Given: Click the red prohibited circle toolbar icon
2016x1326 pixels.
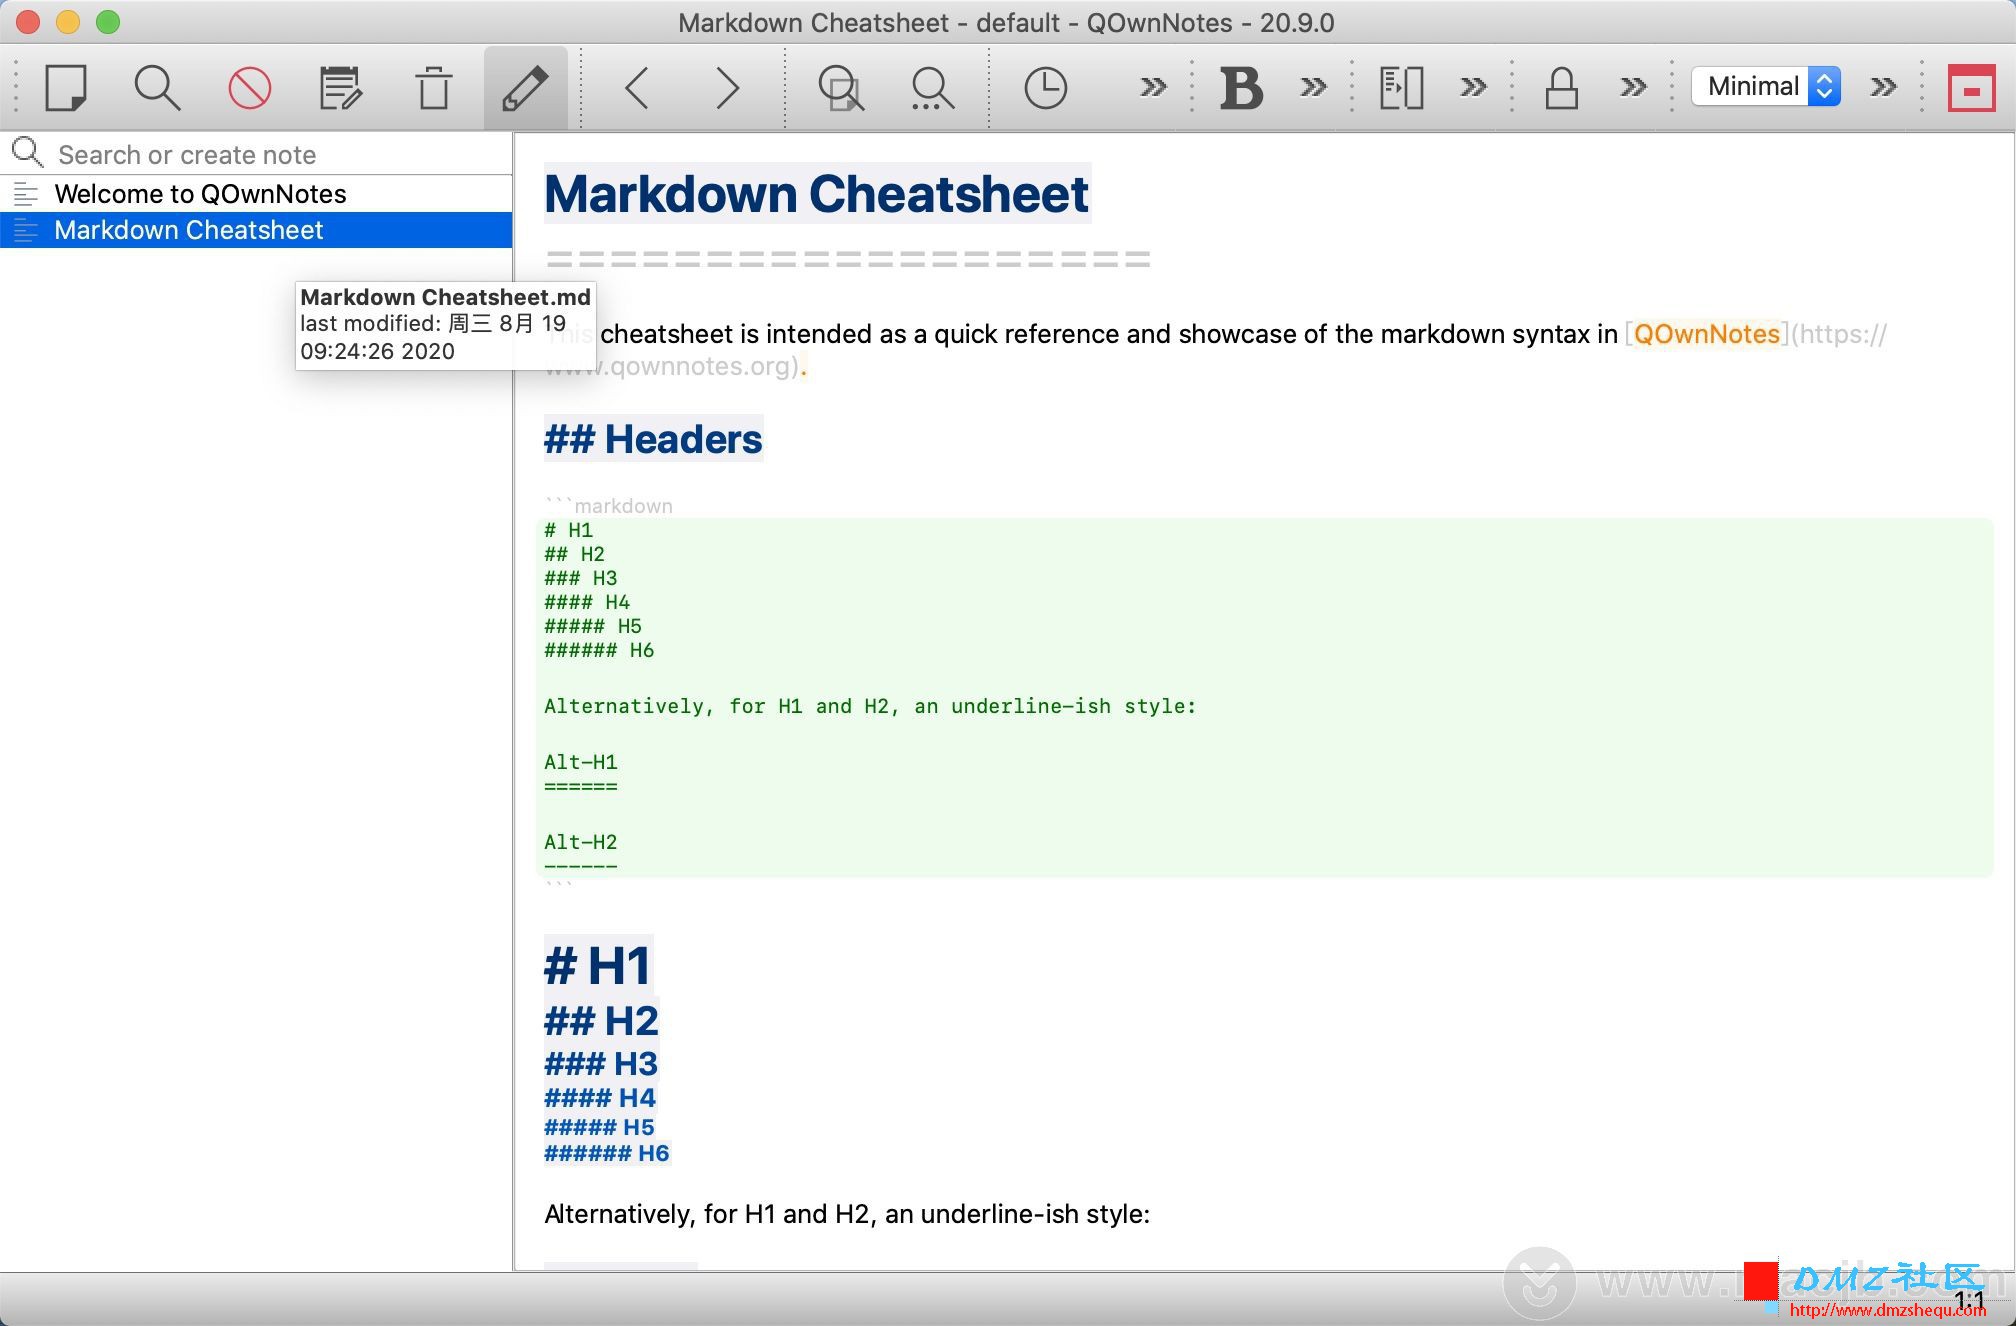Looking at the screenshot, I should pyautogui.click(x=249, y=87).
